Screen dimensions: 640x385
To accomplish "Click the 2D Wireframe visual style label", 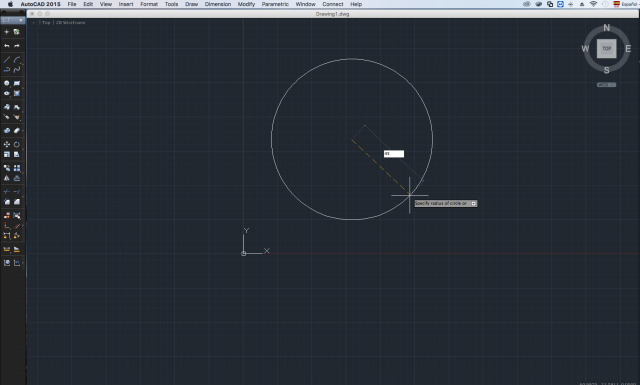I will click(x=71, y=22).
